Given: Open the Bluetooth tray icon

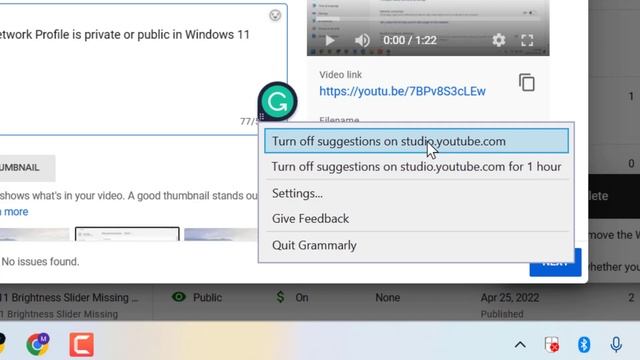Looking at the screenshot, I should 584,344.
